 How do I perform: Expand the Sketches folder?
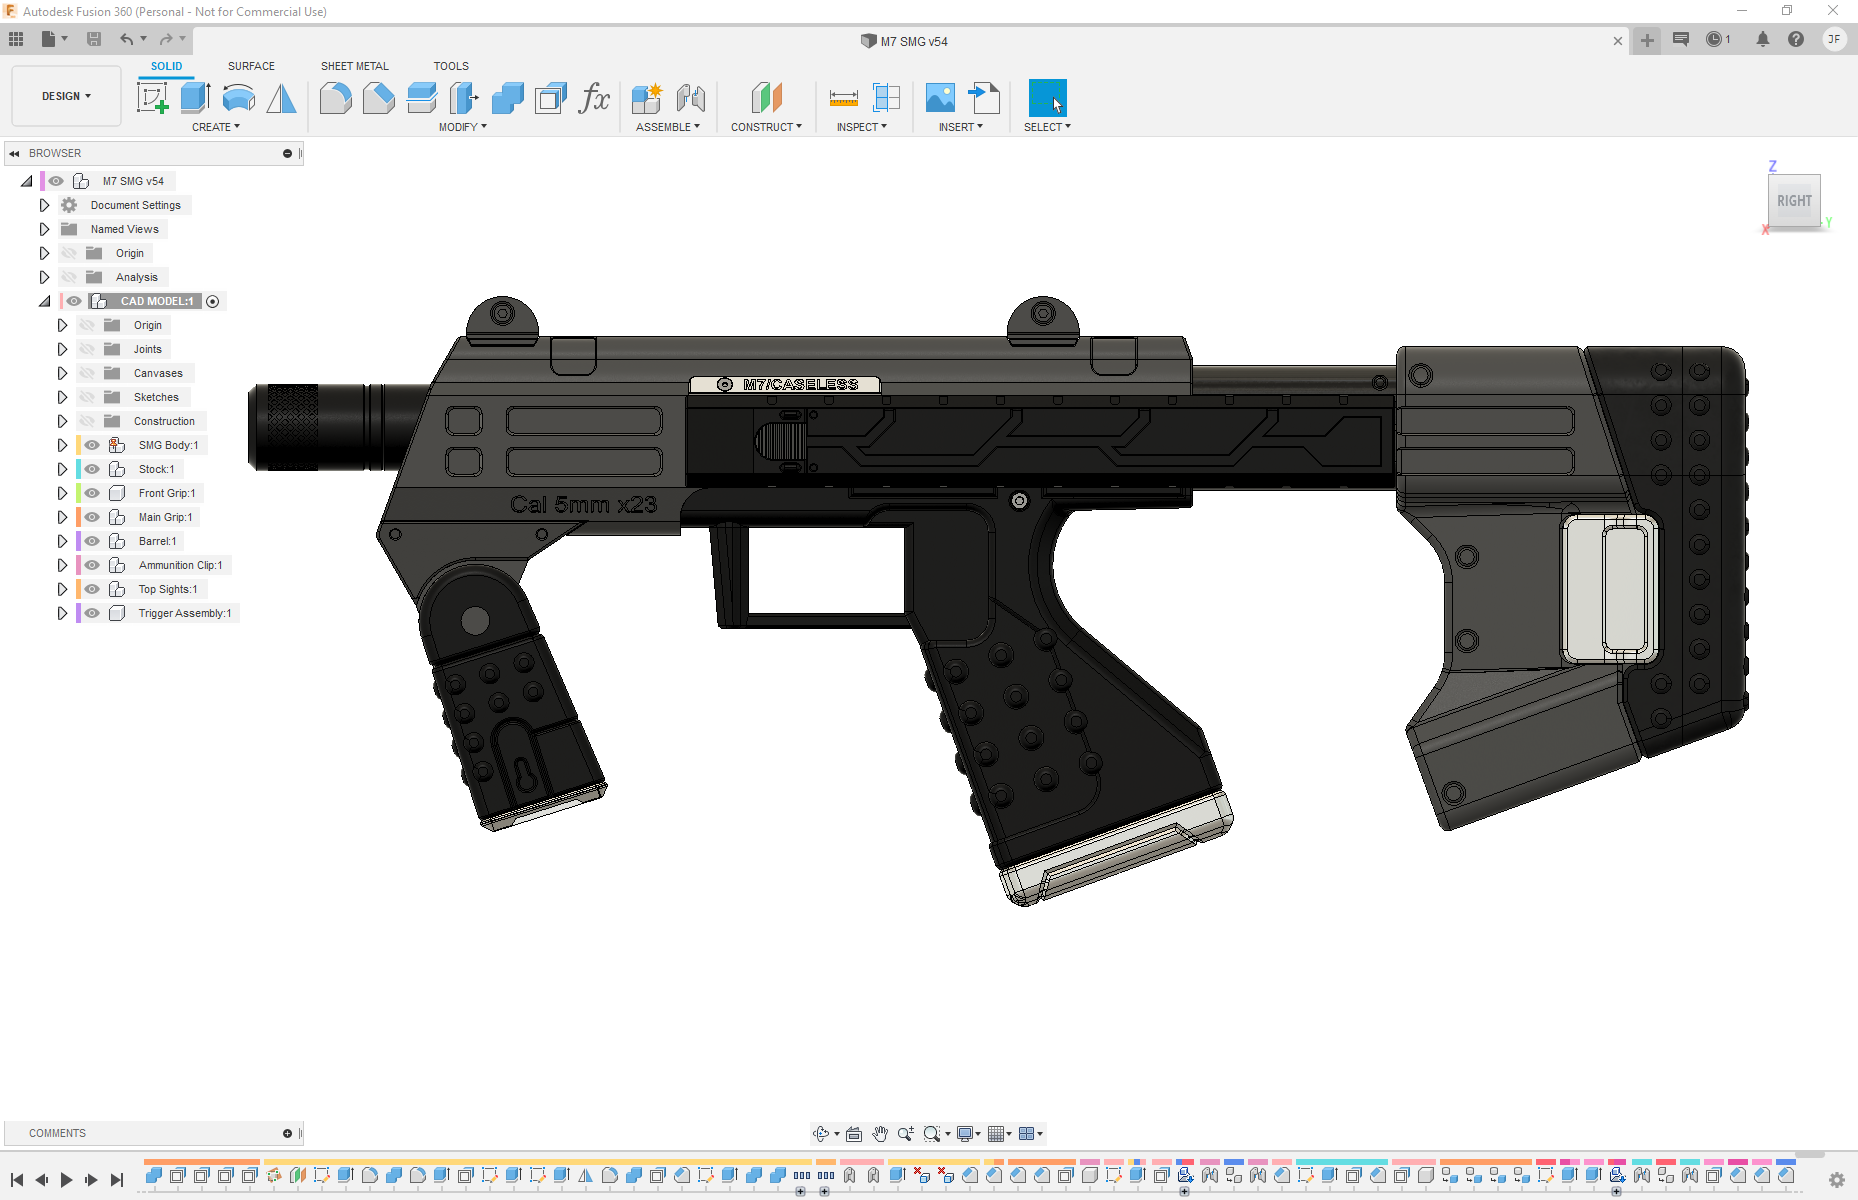click(62, 397)
